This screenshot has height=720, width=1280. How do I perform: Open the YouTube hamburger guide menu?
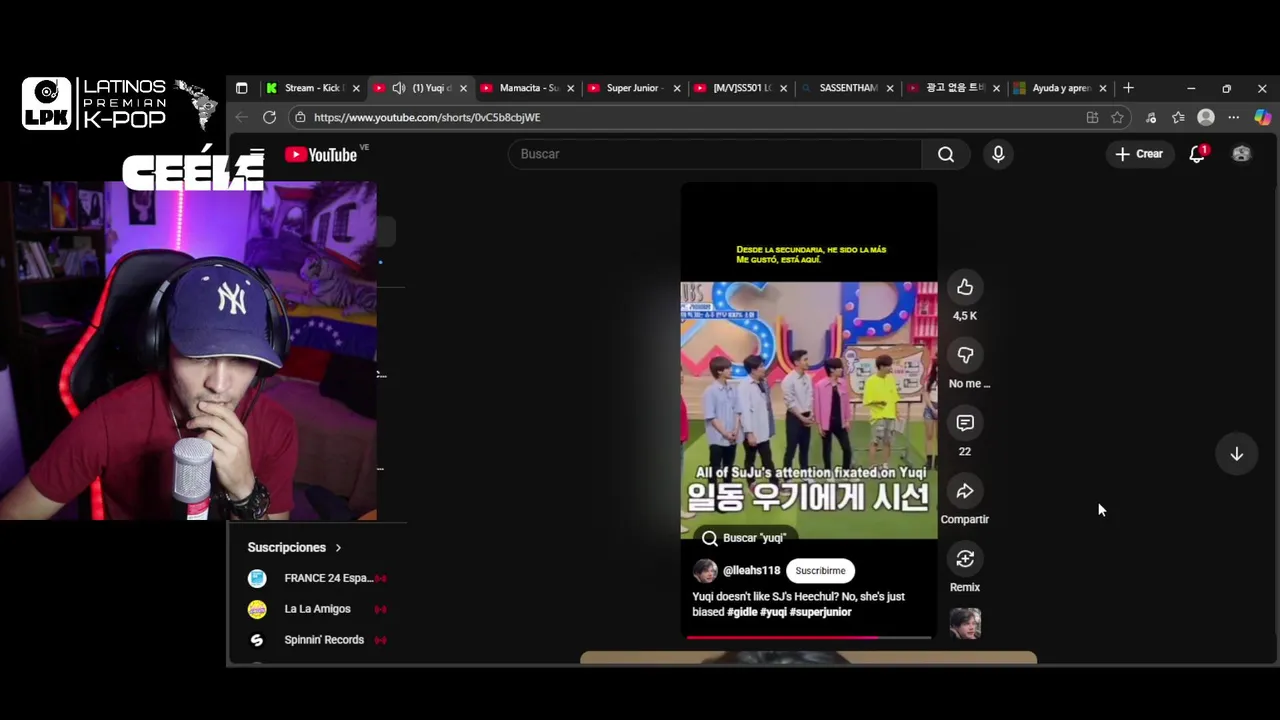257,154
